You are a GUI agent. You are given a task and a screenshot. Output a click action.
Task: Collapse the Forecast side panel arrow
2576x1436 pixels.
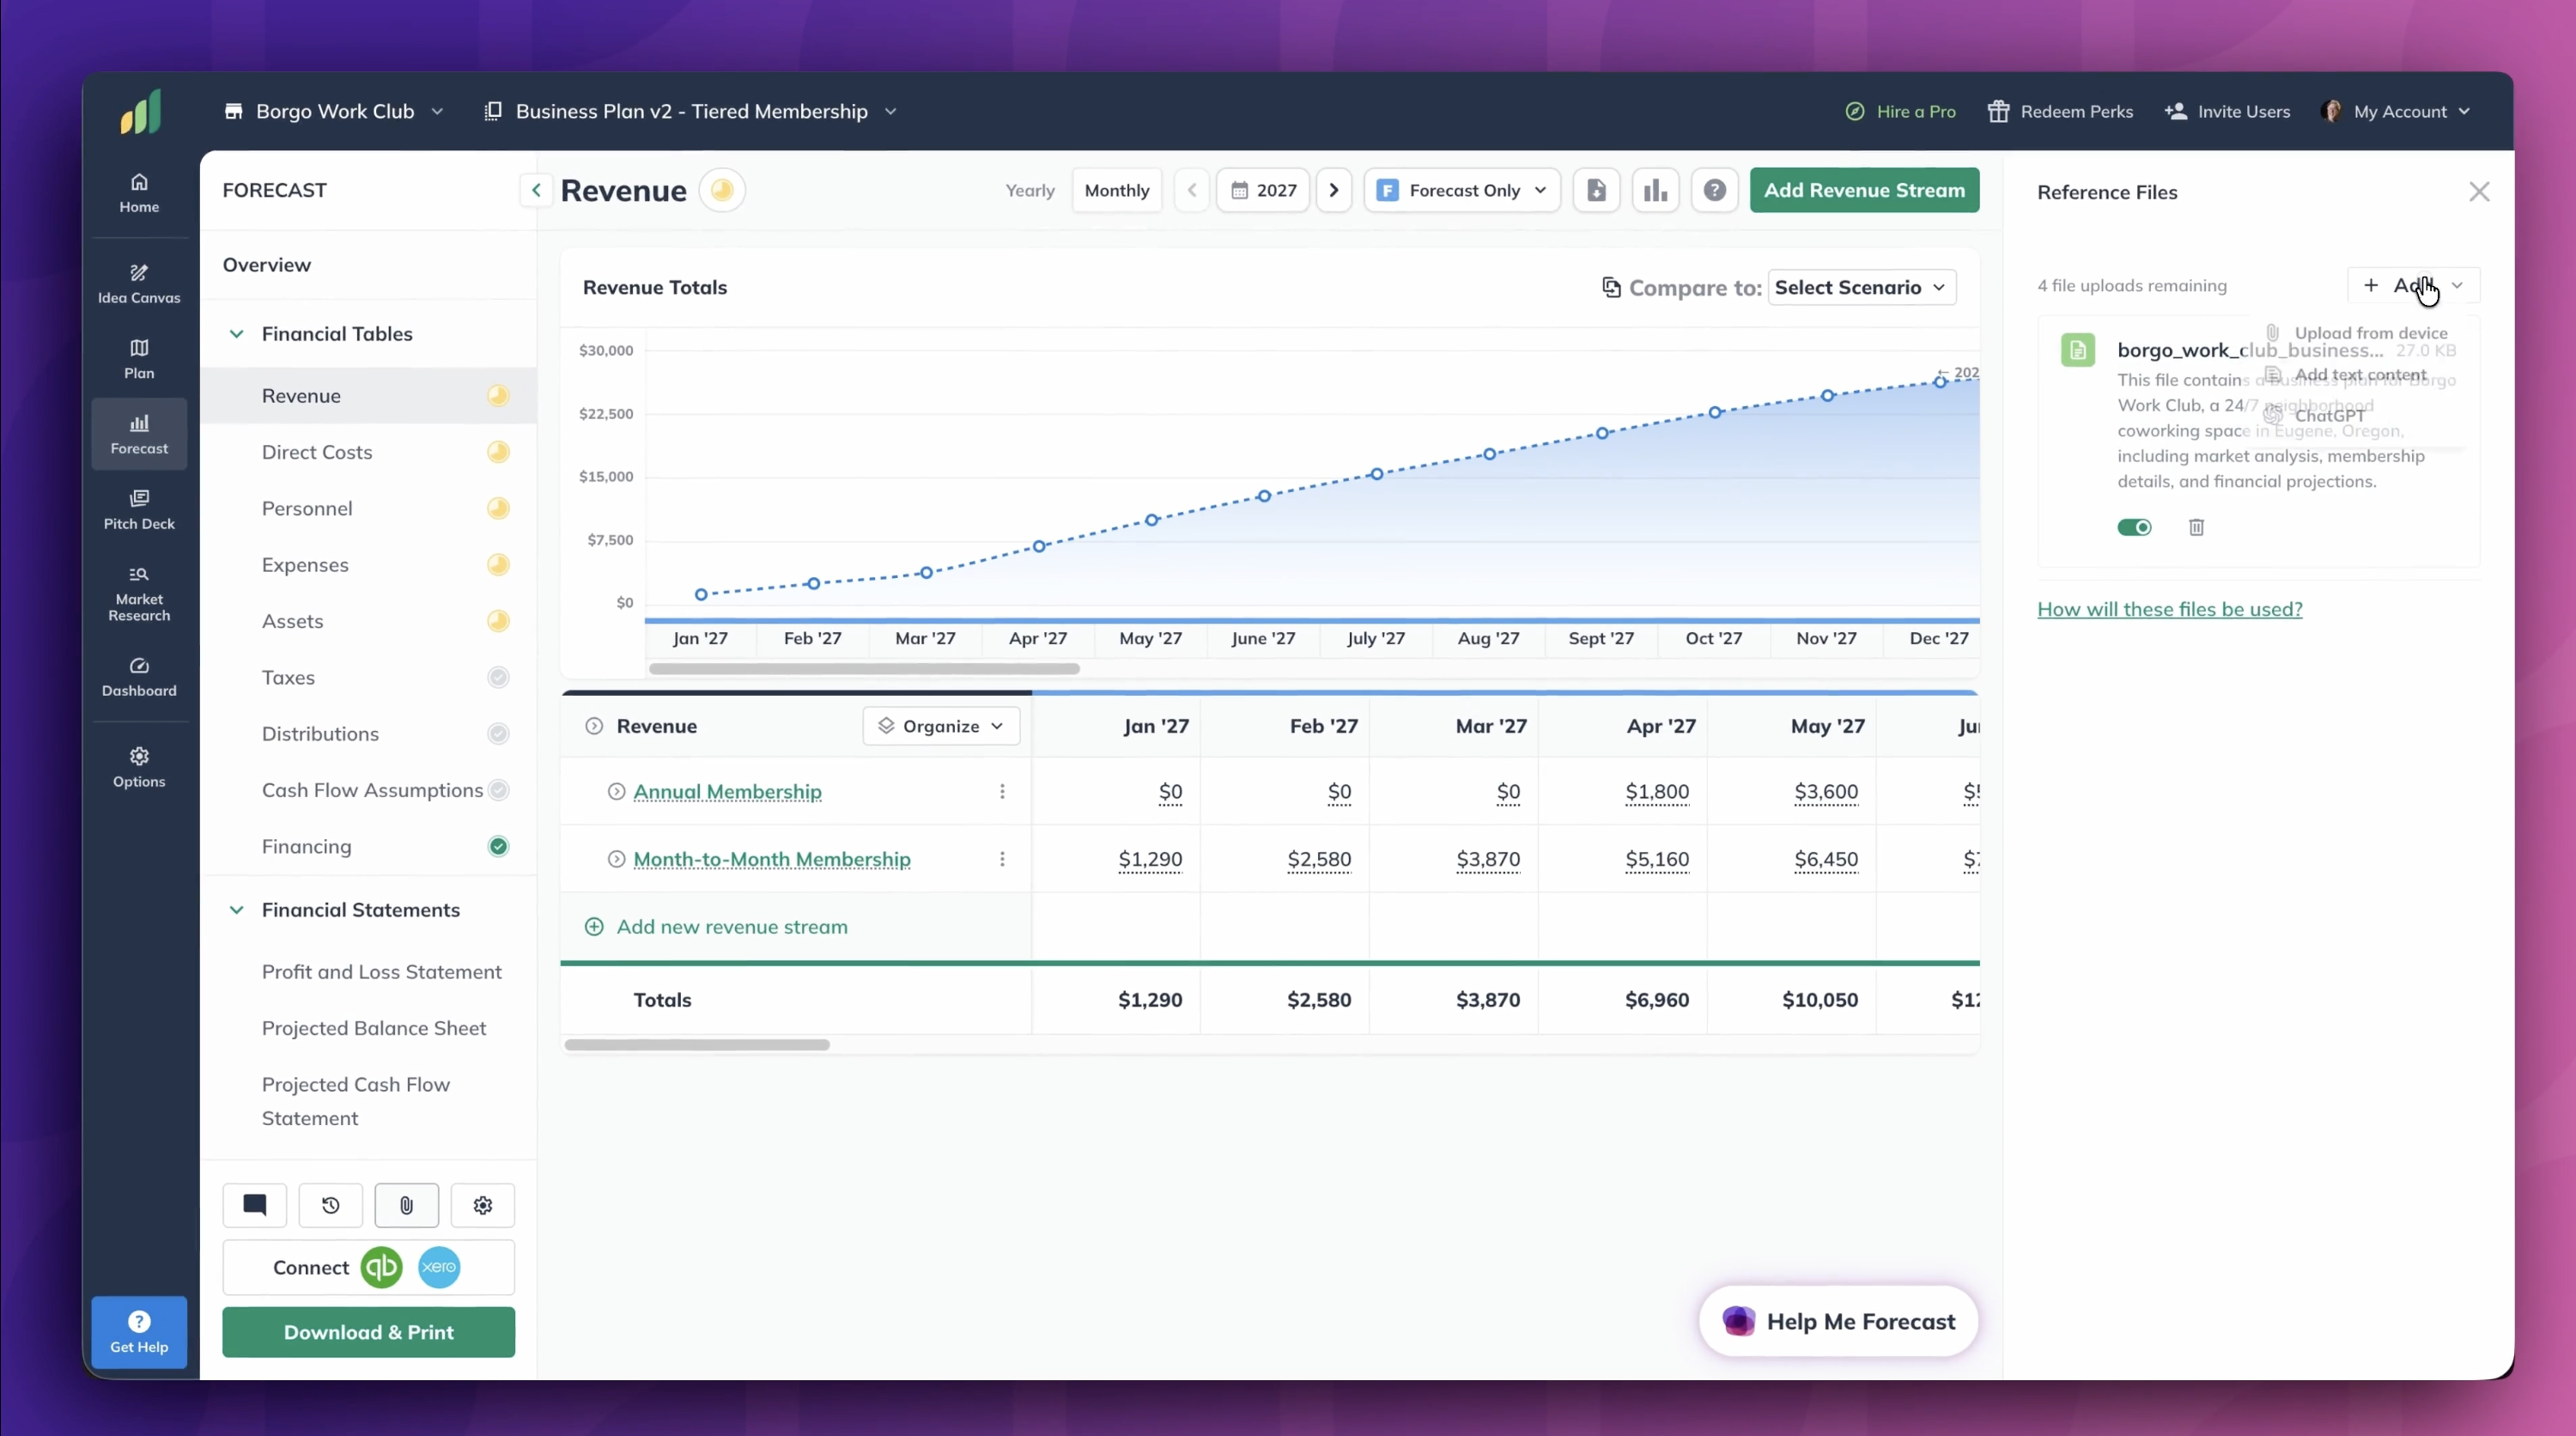click(536, 190)
